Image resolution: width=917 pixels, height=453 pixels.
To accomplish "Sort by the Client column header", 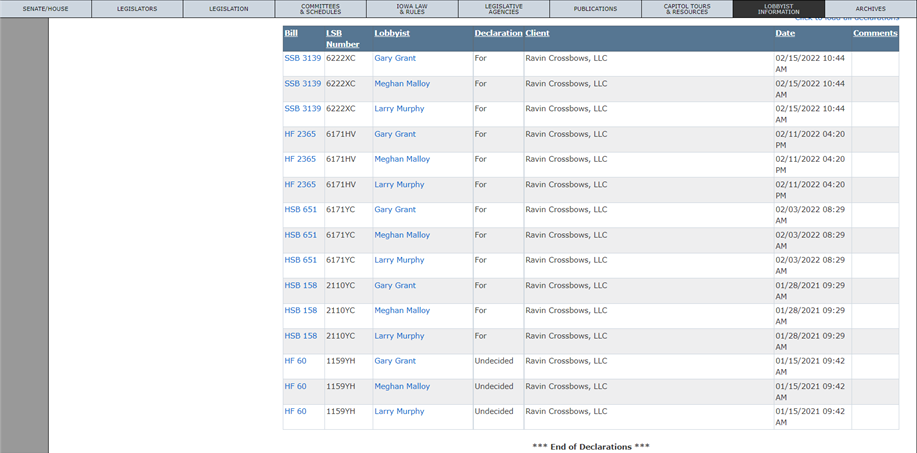I will click(537, 33).
